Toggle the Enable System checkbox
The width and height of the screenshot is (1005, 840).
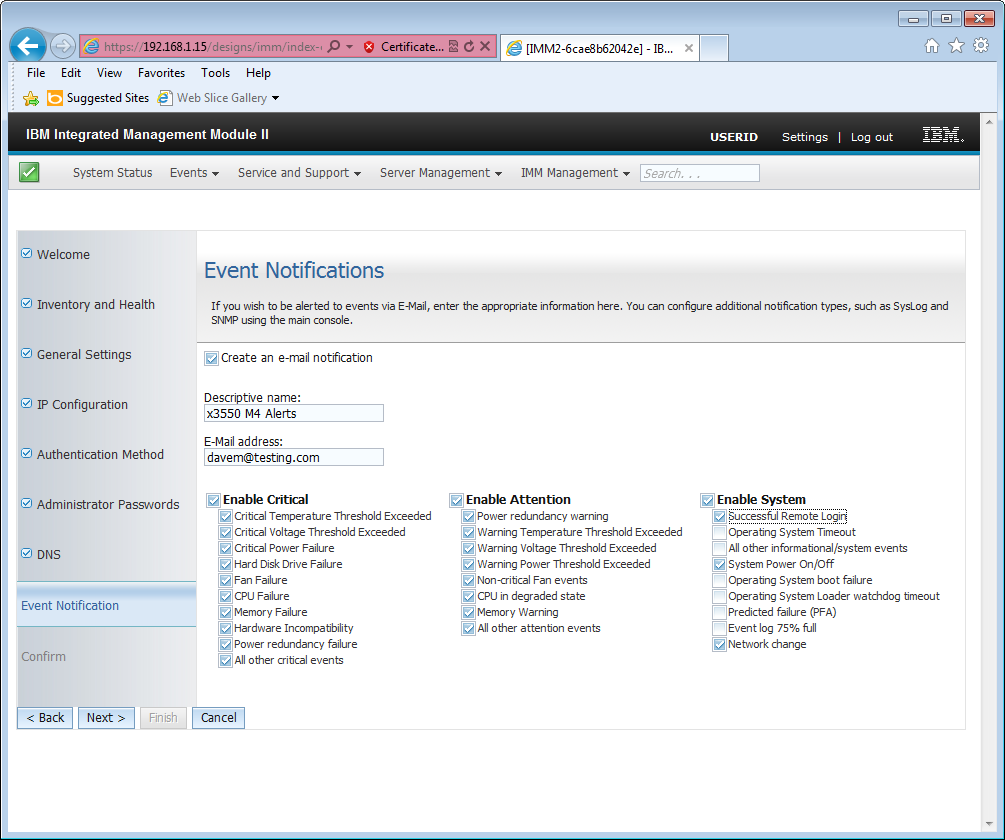click(x=708, y=500)
